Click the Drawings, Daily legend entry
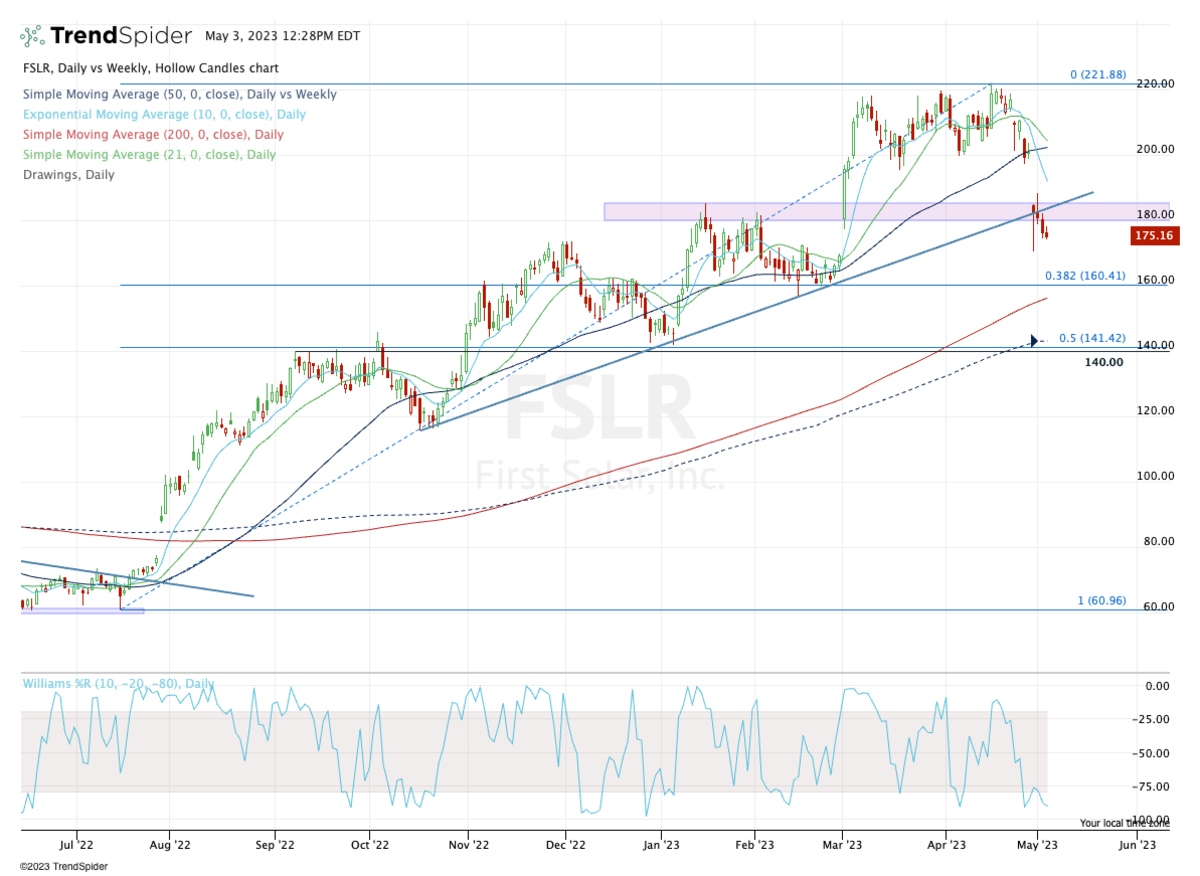 pos(67,174)
